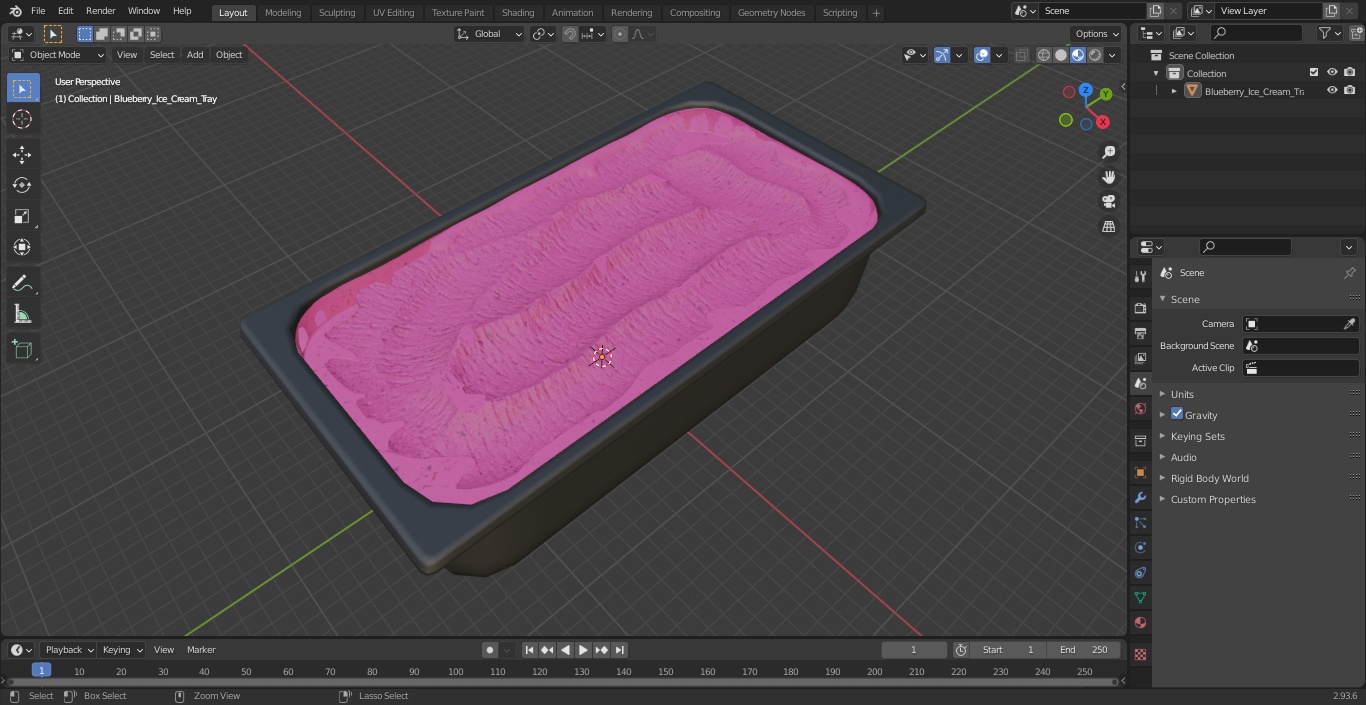
Task: Open the Texture properties checker tab
Action: click(1140, 654)
